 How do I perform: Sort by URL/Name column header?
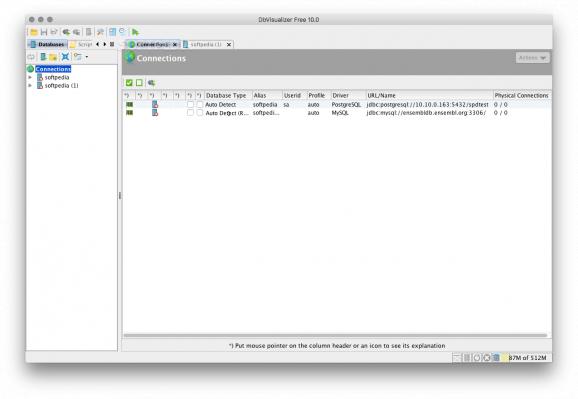coord(429,96)
